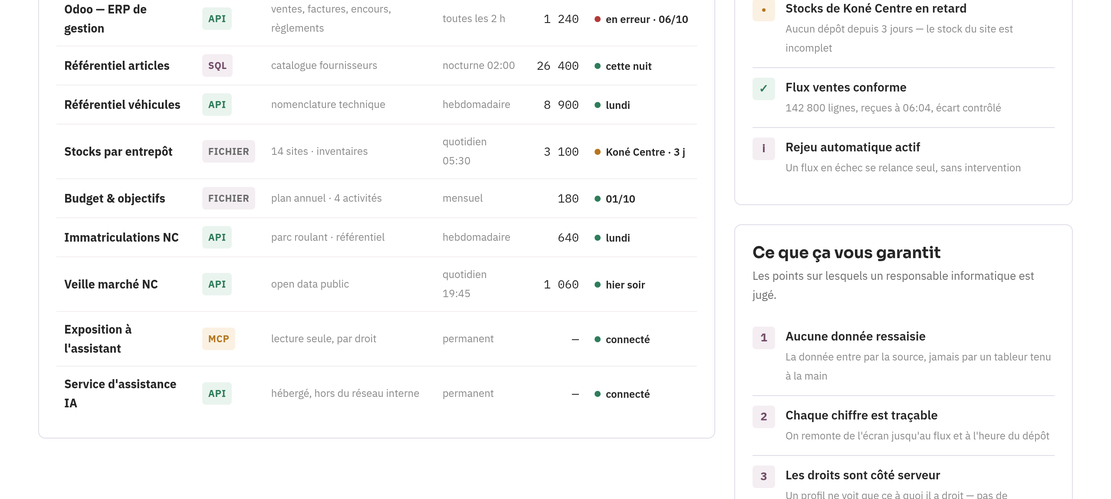Image resolution: width=1111 pixels, height=499 pixels.
Task: Click the FICHIER badge for Budget & objectifs
Action: [228, 198]
